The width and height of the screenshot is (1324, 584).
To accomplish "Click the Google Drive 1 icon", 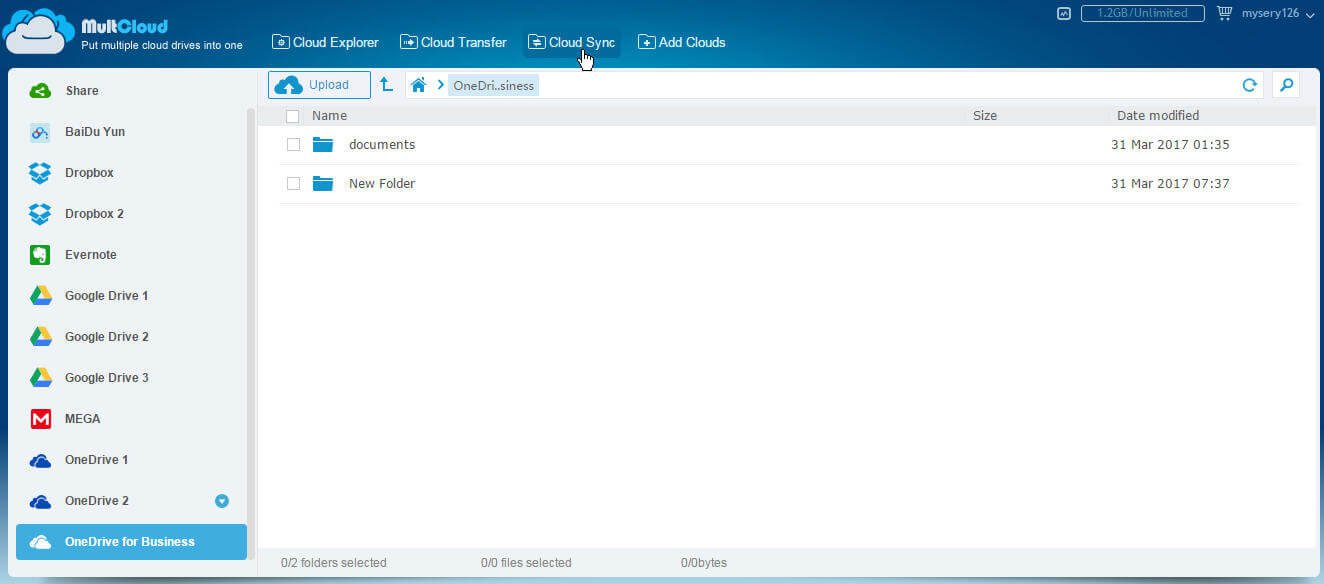I will [40, 296].
